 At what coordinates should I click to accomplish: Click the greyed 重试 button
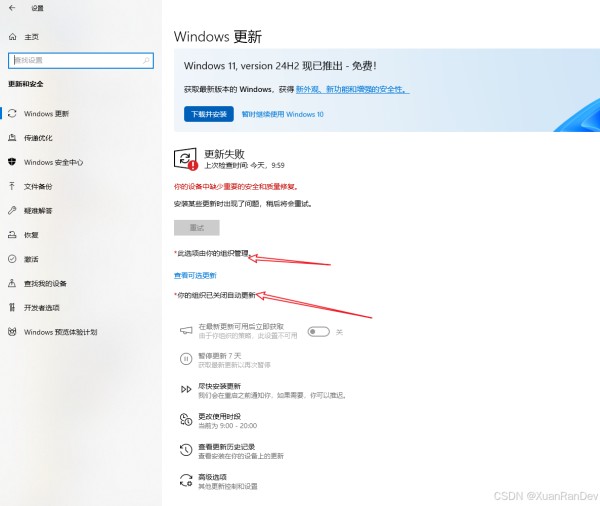click(x=197, y=228)
